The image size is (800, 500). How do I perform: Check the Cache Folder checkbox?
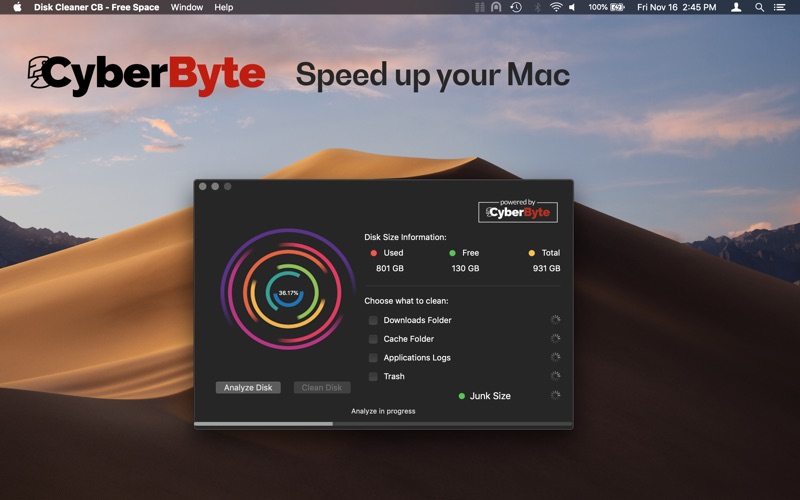tap(373, 339)
